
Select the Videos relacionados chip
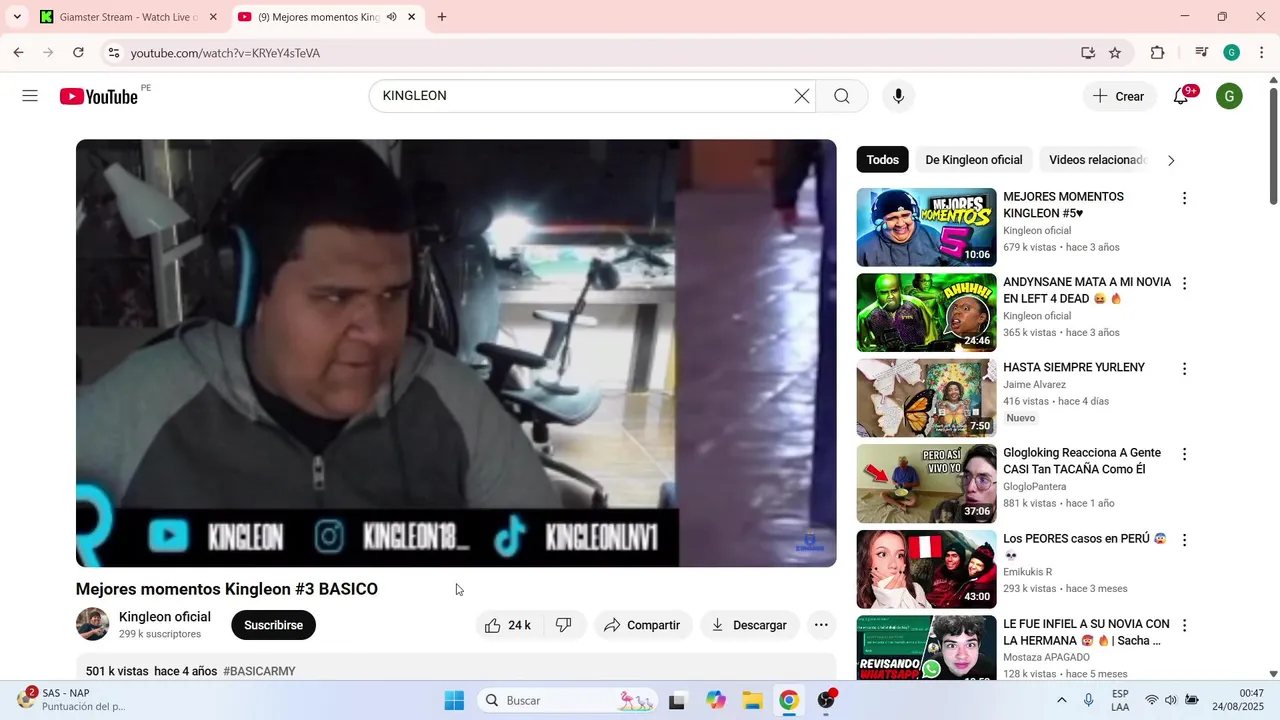click(1096, 160)
